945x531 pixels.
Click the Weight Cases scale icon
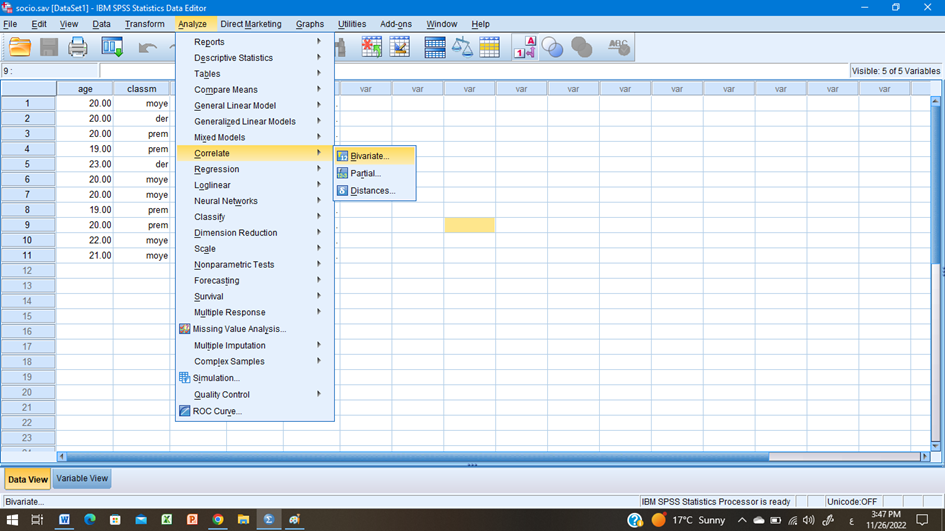pos(462,47)
